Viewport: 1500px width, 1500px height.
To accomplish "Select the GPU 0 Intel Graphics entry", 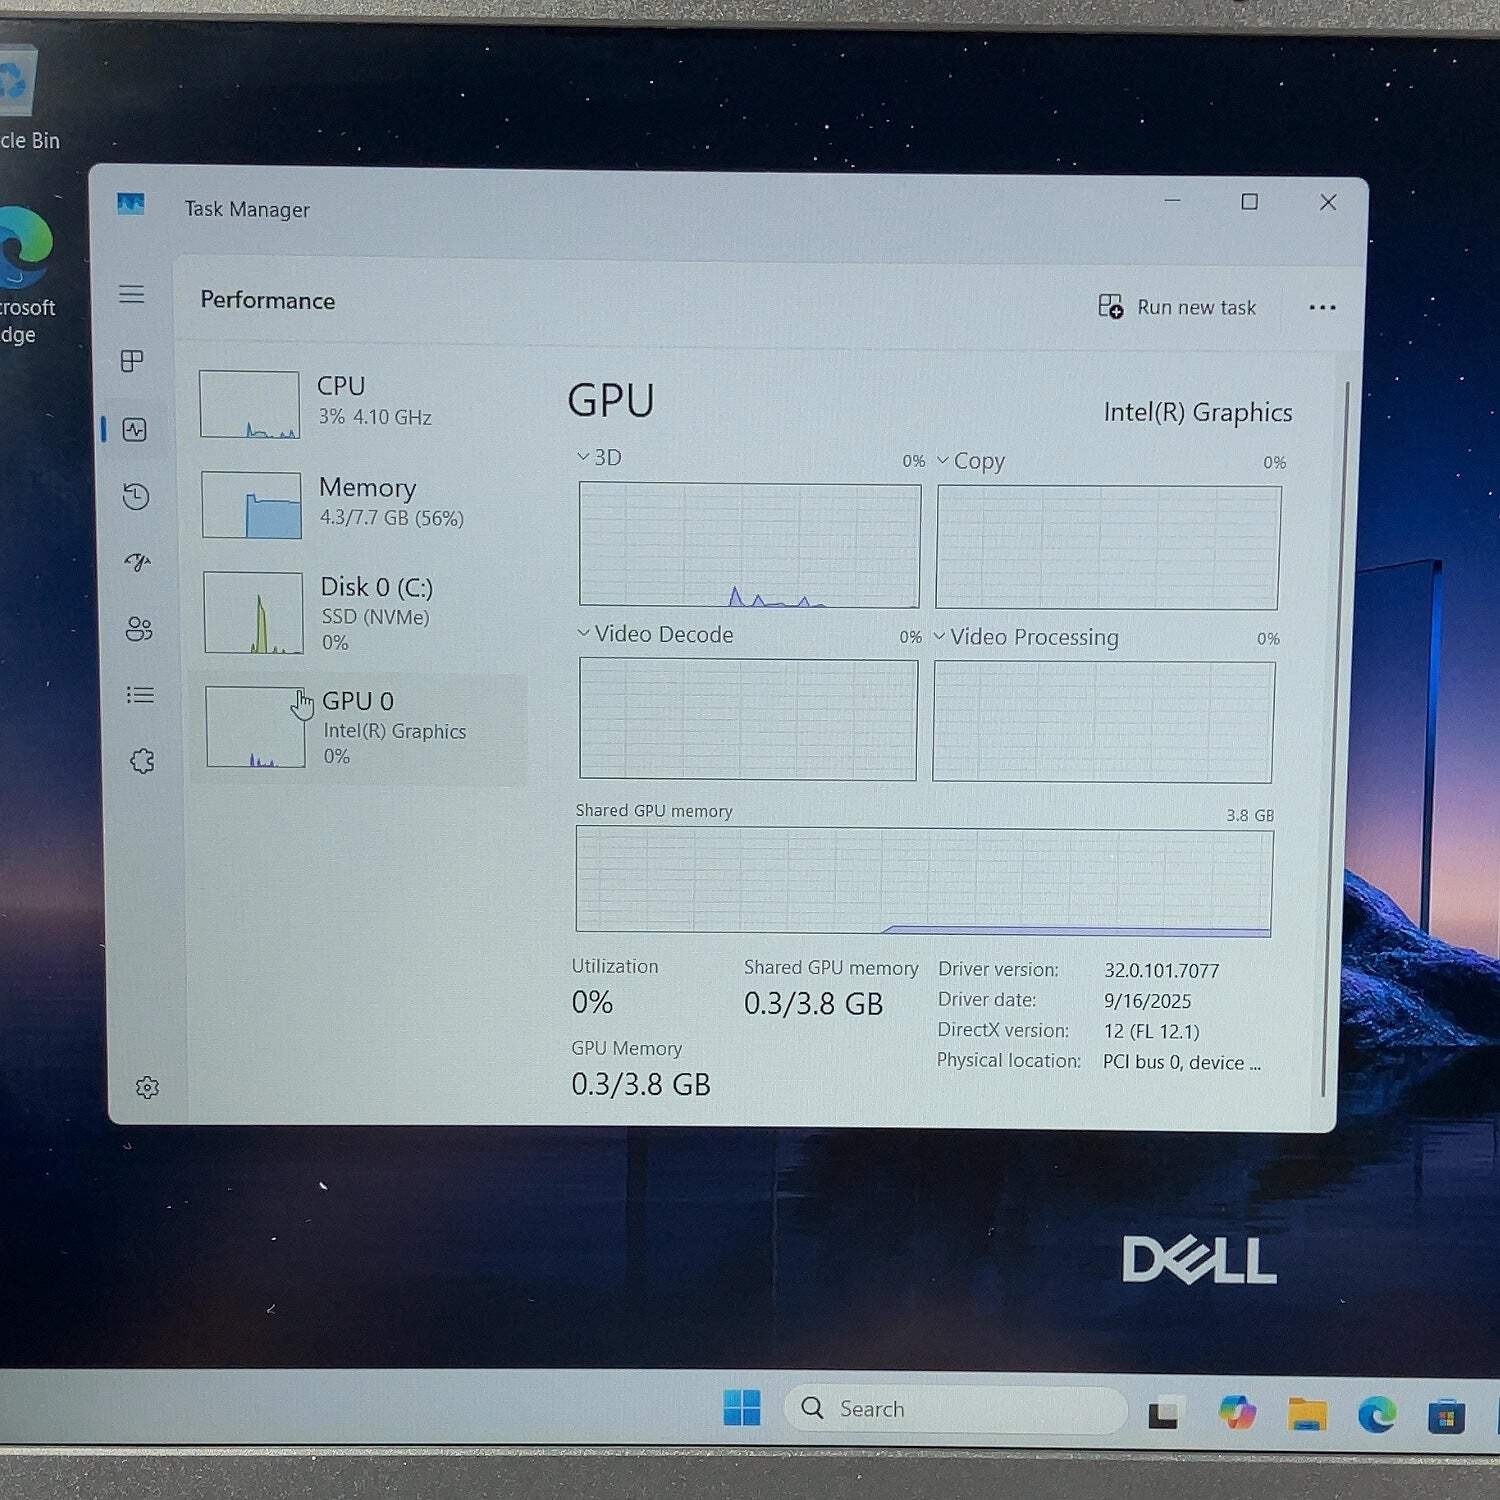I will click(x=360, y=728).
